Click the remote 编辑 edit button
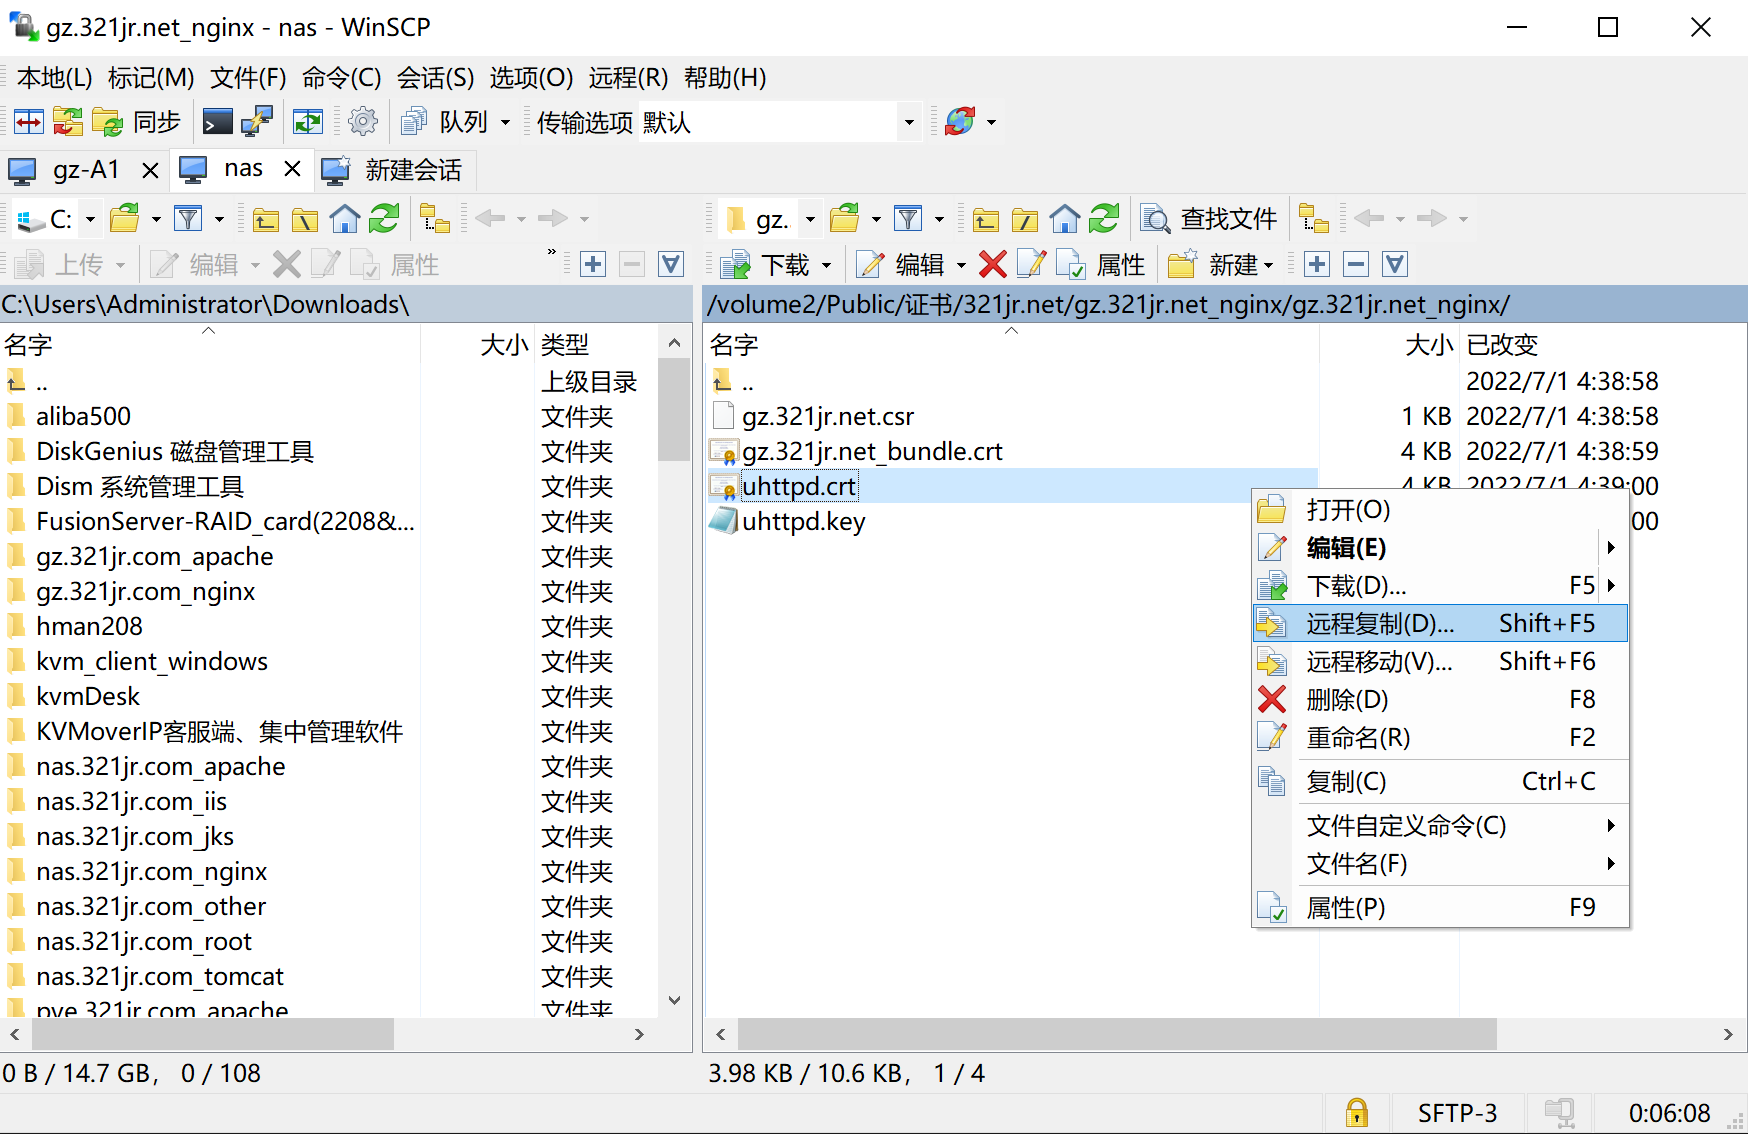This screenshot has width=1748, height=1134. [900, 264]
